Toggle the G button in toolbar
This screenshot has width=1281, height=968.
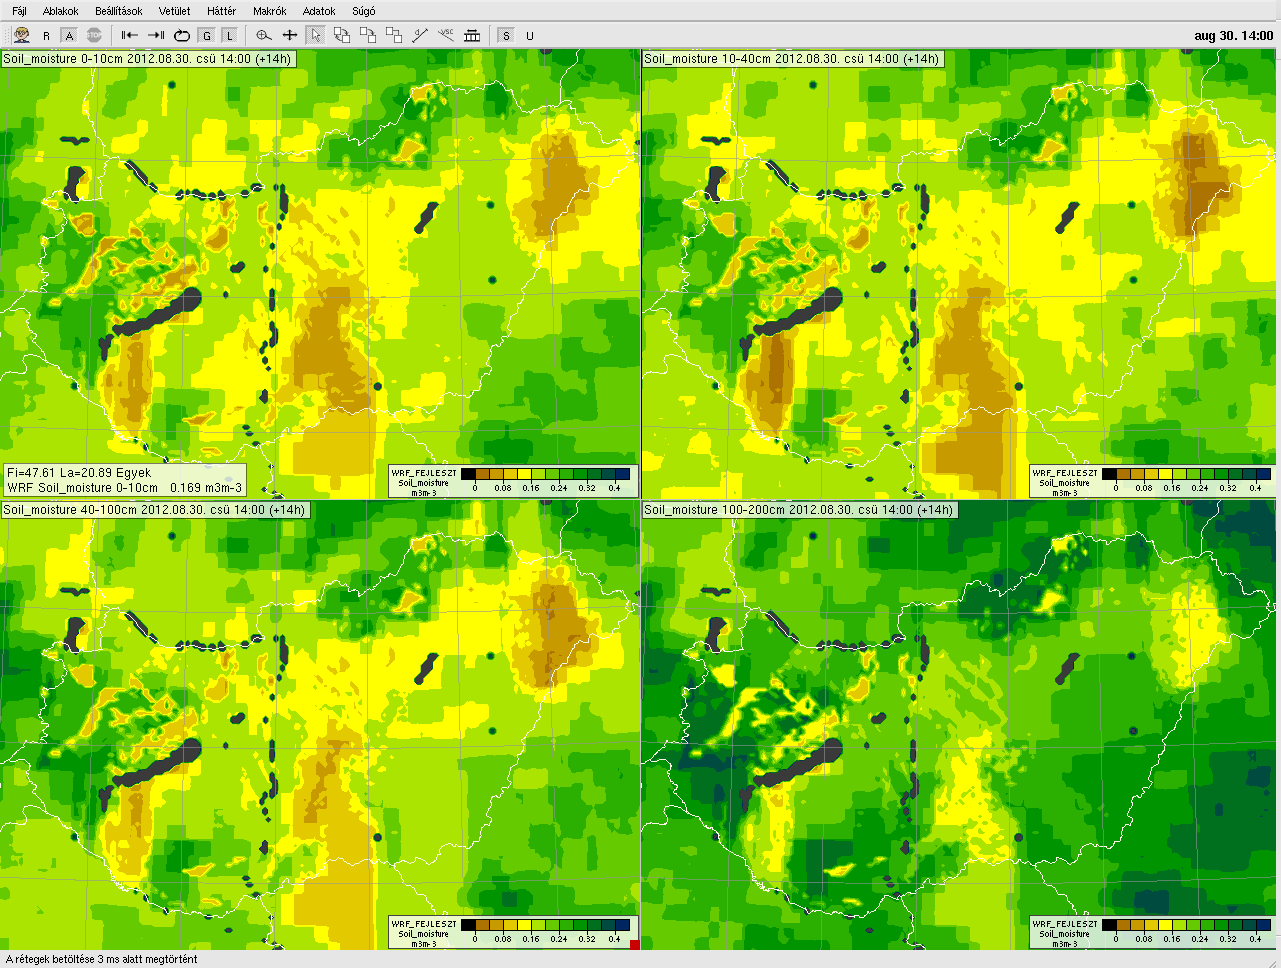[x=207, y=36]
